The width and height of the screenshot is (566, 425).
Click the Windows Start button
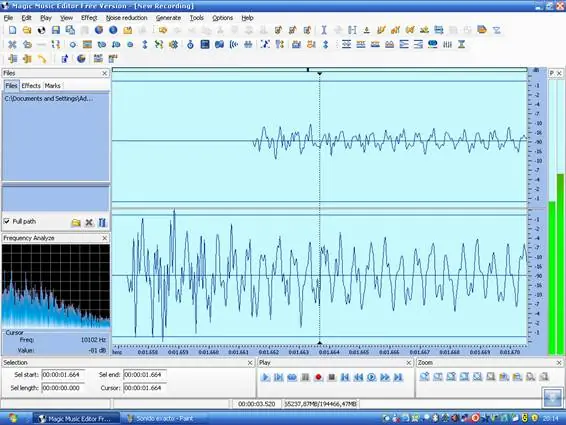pos(13,418)
